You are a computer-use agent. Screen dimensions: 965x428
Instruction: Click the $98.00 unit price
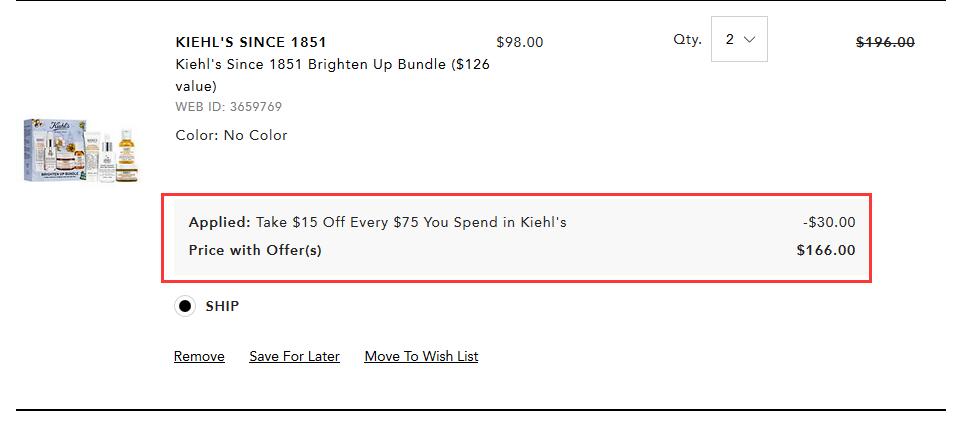(x=520, y=42)
